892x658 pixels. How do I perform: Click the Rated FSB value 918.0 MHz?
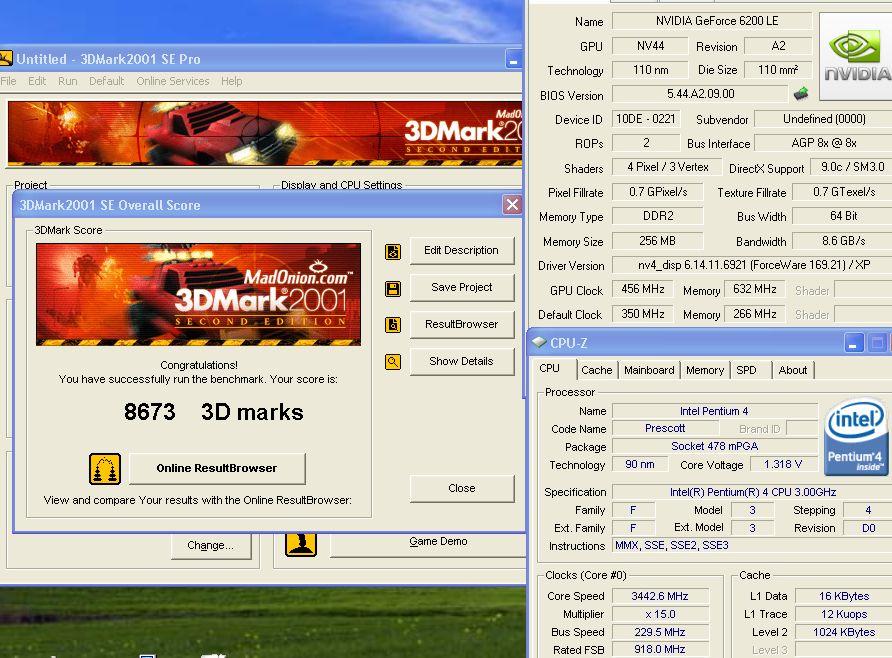(x=660, y=649)
